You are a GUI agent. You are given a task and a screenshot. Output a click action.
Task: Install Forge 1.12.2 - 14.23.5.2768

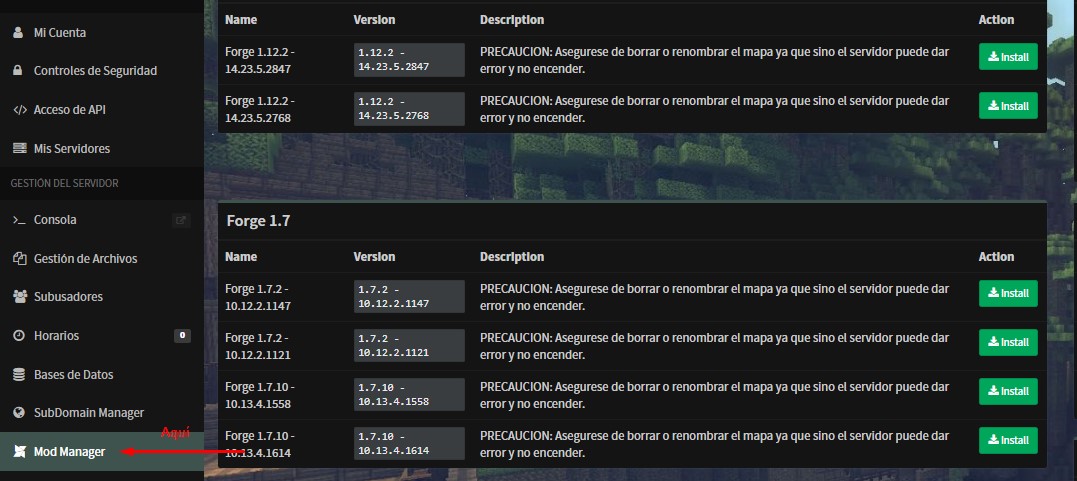1008,106
